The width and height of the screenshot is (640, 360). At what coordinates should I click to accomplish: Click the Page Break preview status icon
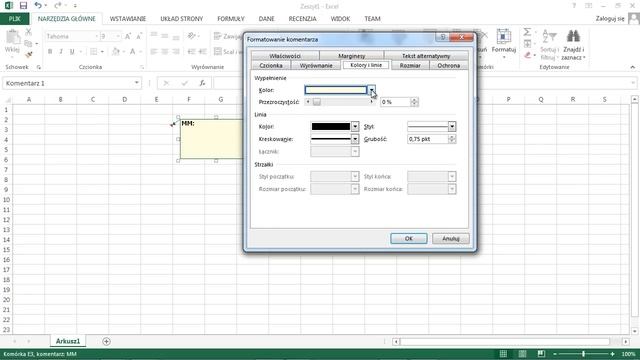pos(541,354)
